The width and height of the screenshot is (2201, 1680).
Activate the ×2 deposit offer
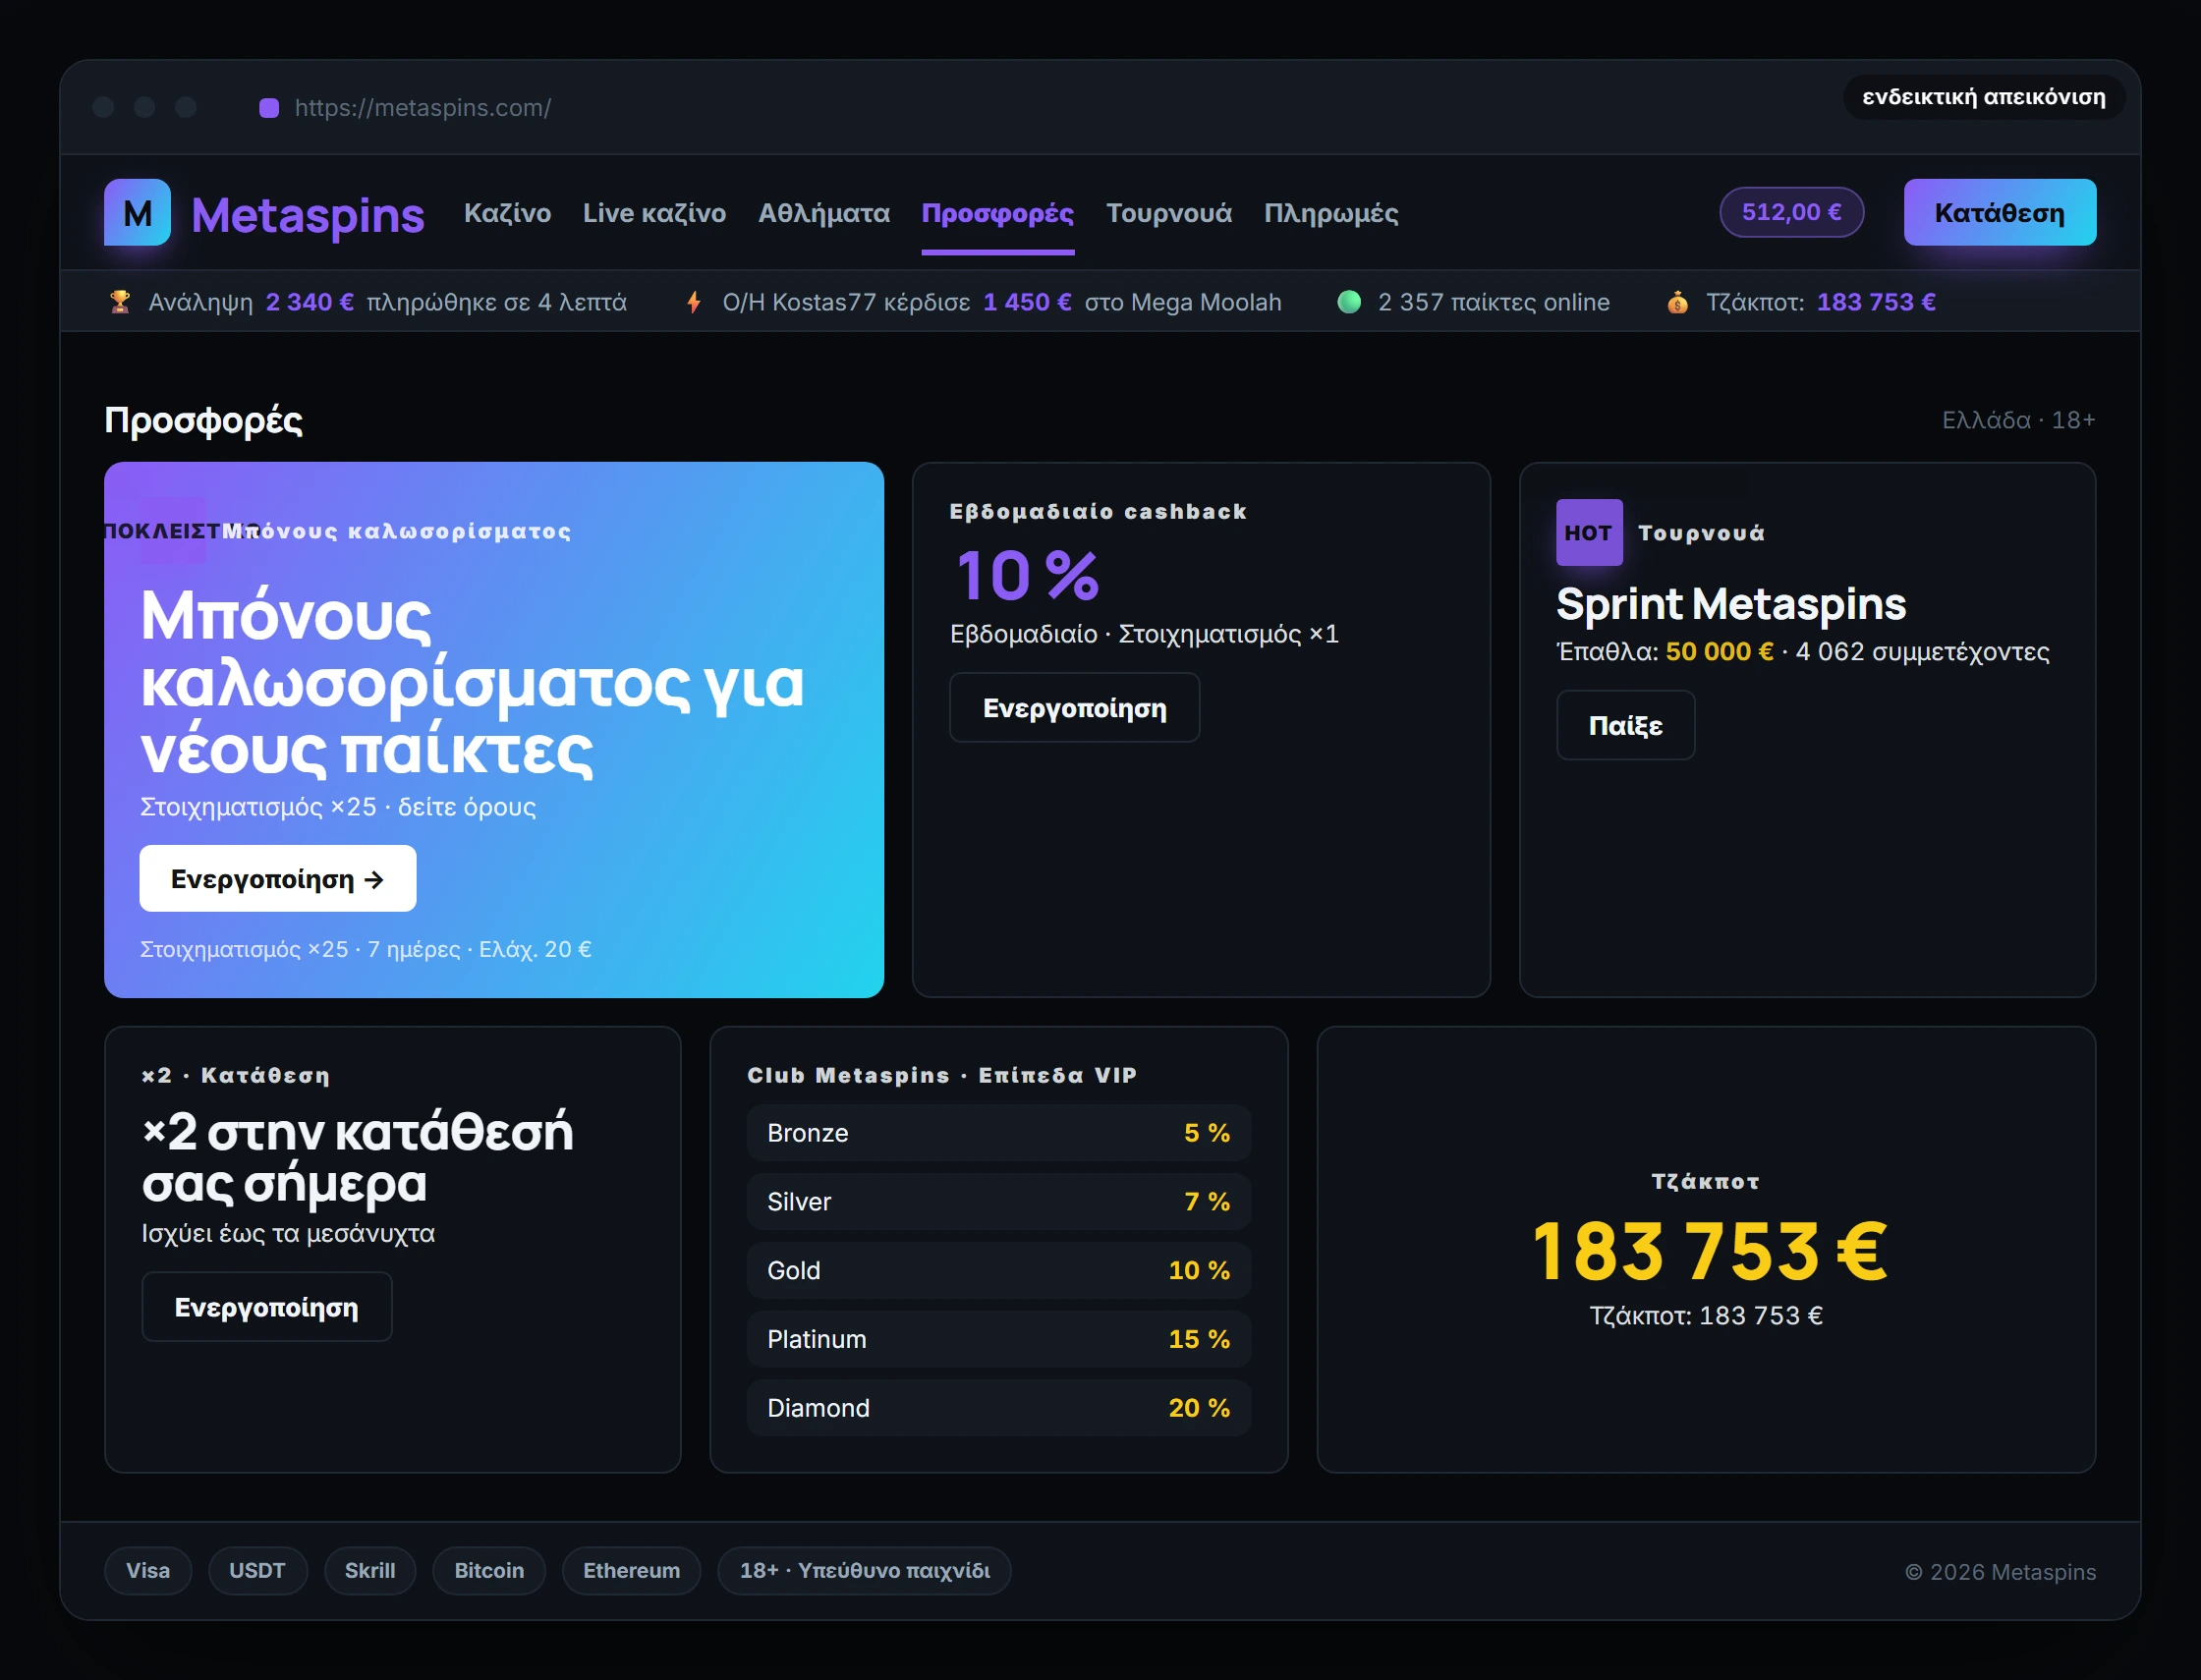(266, 1307)
